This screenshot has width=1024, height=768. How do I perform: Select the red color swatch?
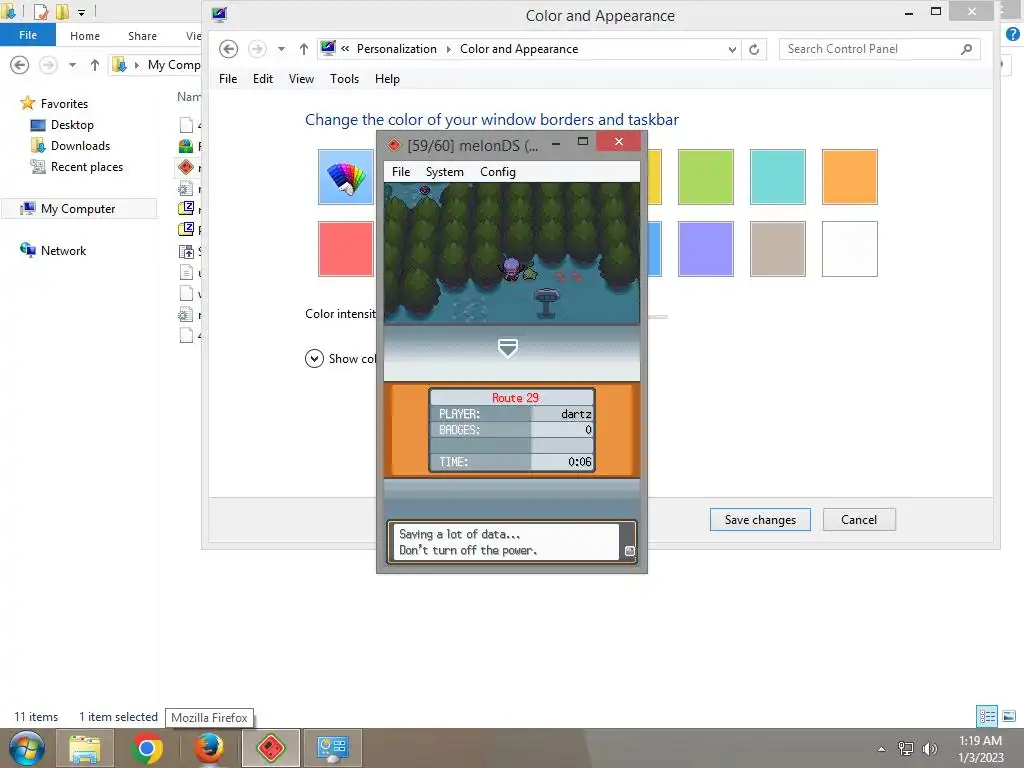[345, 249]
